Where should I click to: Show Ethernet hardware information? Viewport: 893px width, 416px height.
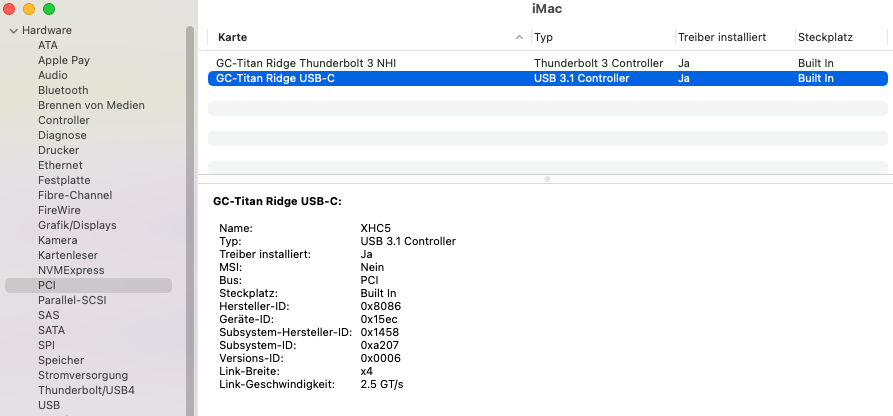coord(60,165)
